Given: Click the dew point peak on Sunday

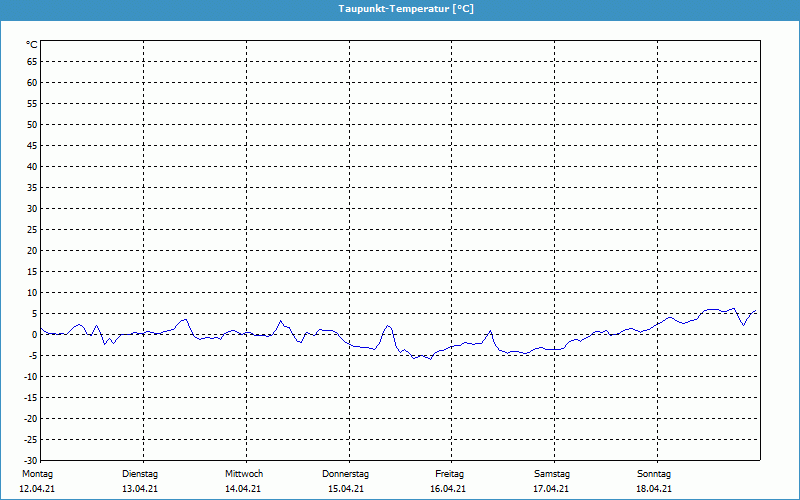Looking at the screenshot, I should [734, 308].
